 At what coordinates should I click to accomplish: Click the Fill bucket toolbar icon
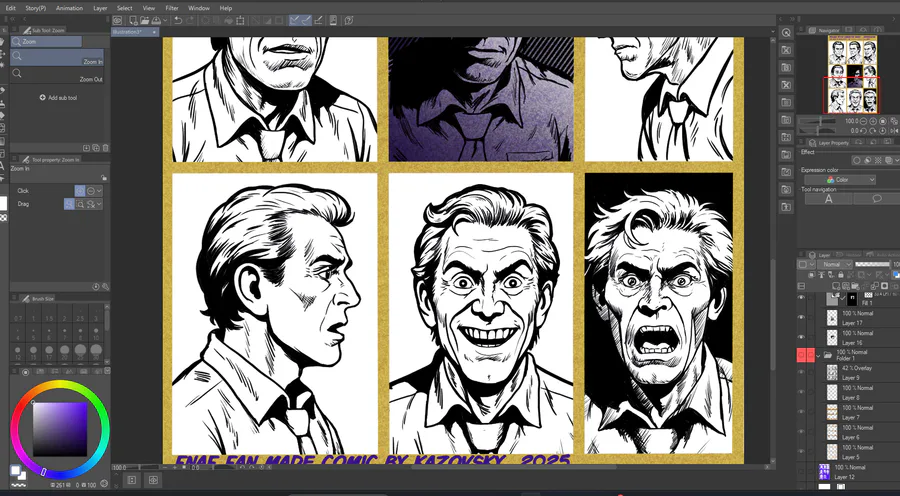[x=228, y=21]
